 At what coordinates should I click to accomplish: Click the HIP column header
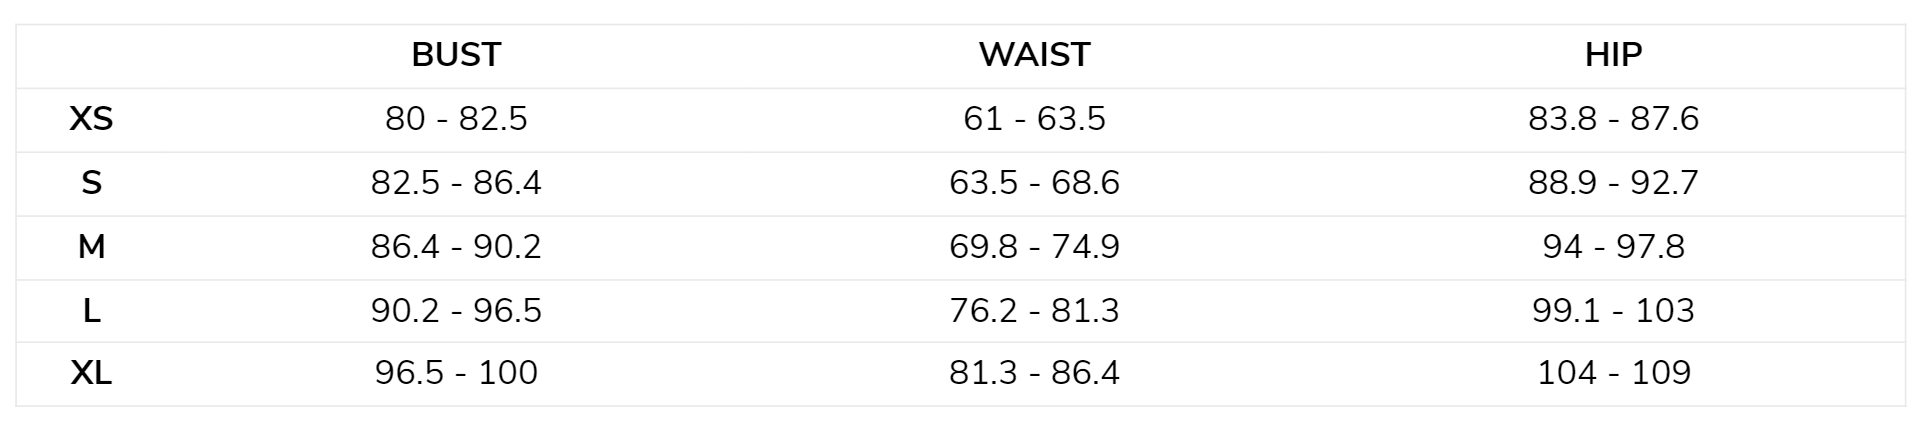pyautogui.click(x=1613, y=54)
